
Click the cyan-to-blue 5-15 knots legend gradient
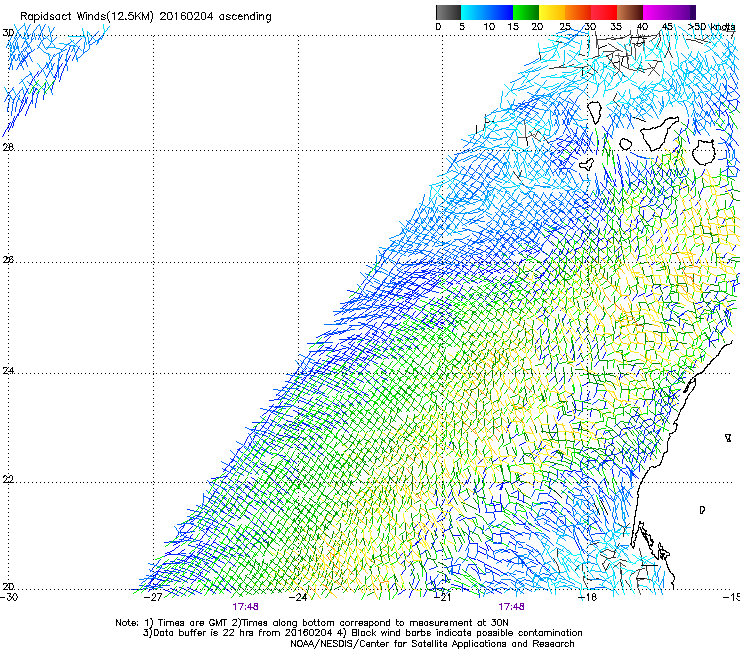pyautogui.click(x=487, y=12)
